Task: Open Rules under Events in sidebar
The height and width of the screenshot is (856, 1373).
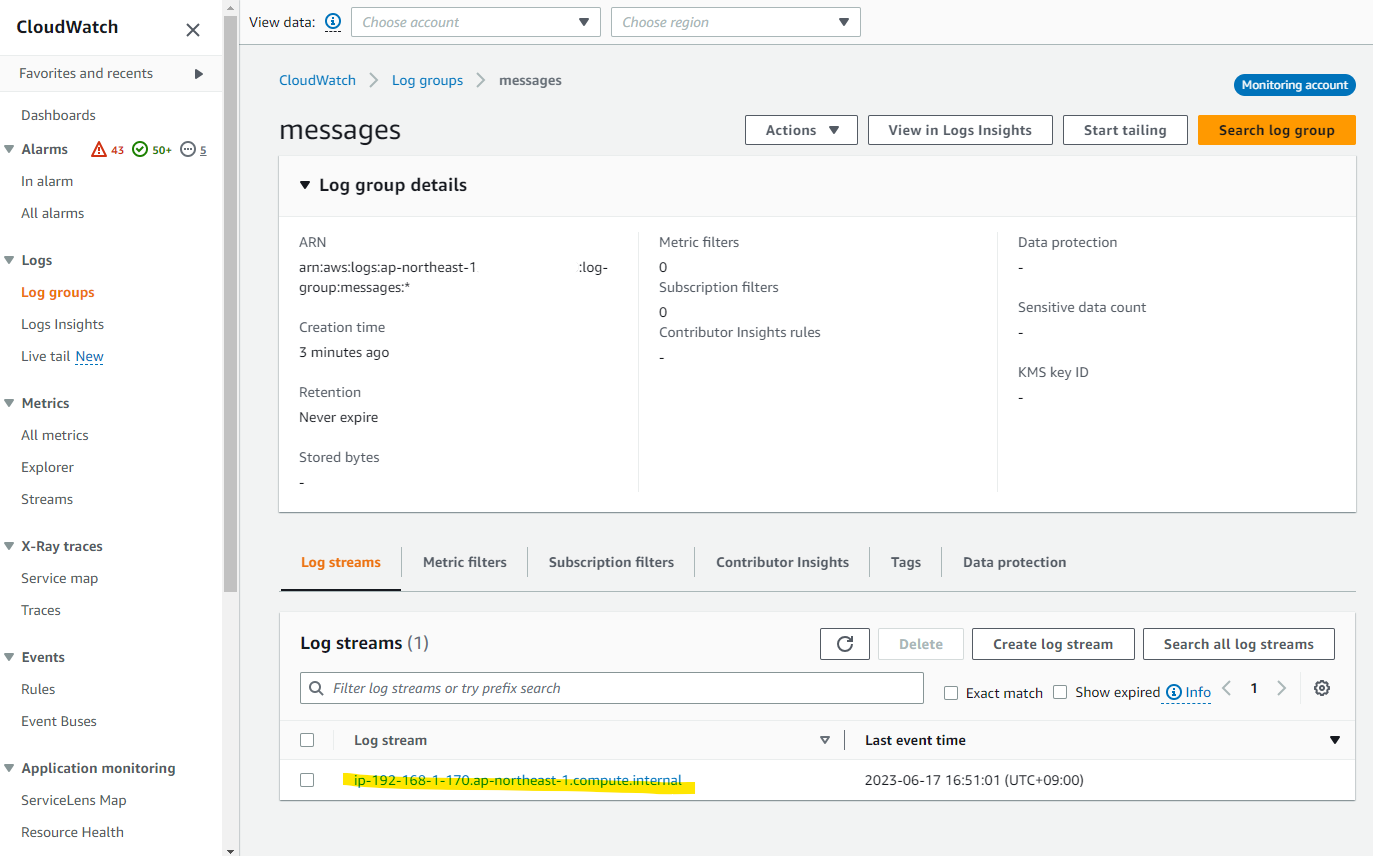Action: pos(38,689)
